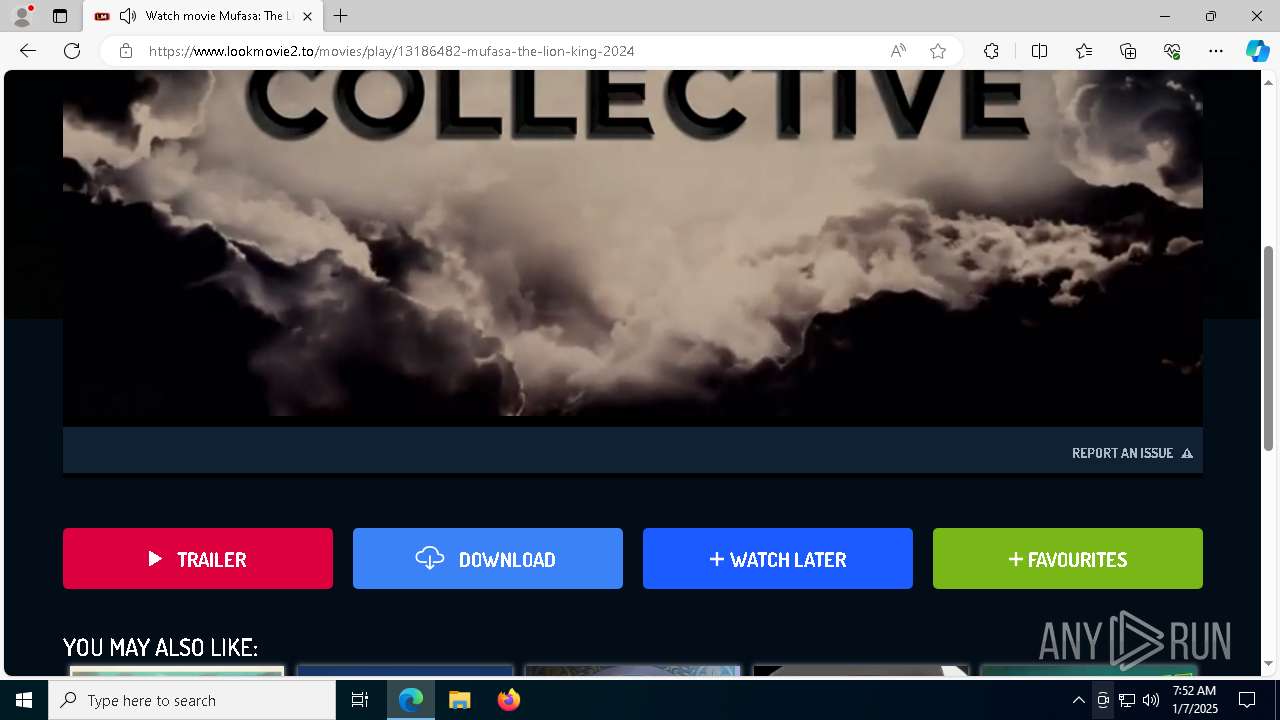Switch to the Microsoft Edge taskbar icon
The image size is (1280, 720).
[411, 700]
